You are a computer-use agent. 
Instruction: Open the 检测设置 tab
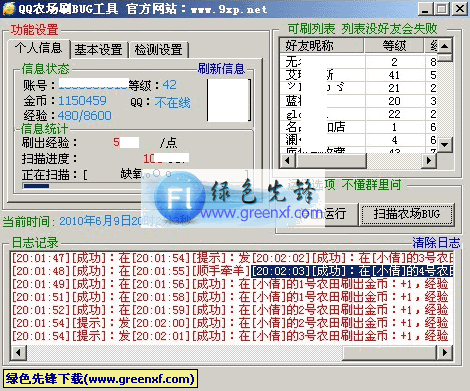click(x=159, y=50)
